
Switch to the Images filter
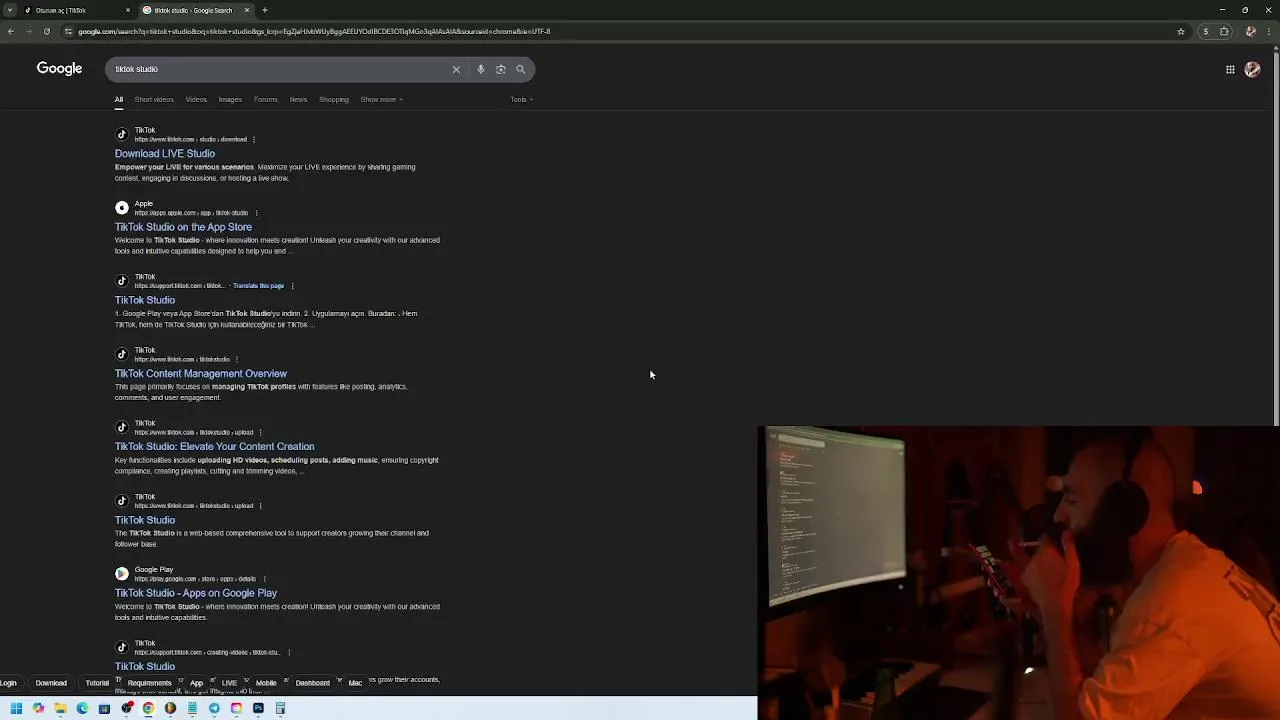click(230, 99)
